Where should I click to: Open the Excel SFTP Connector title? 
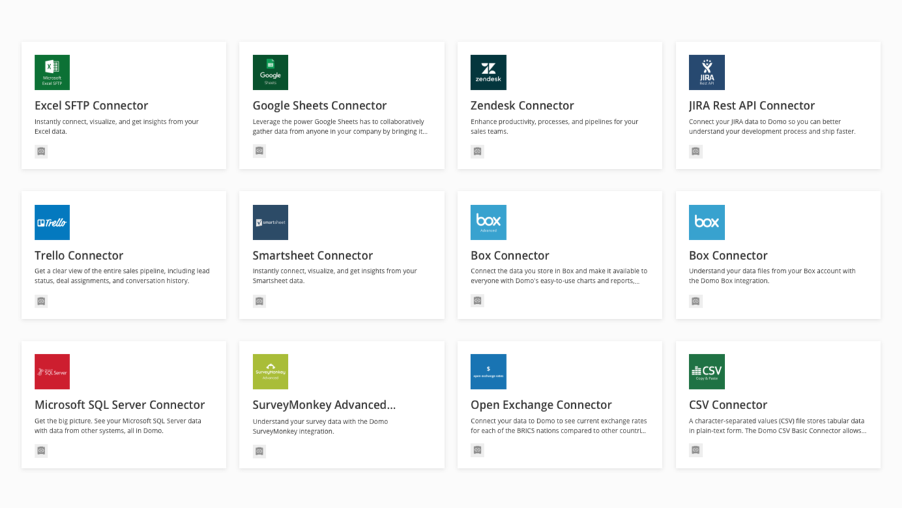tap(91, 105)
